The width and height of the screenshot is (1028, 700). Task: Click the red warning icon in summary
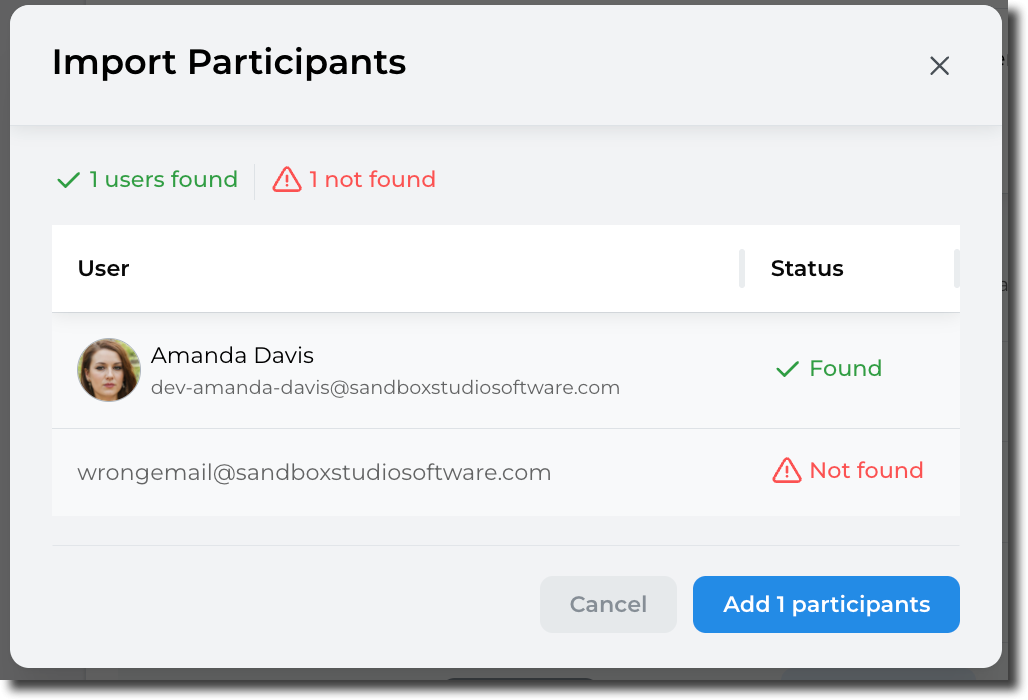click(287, 180)
